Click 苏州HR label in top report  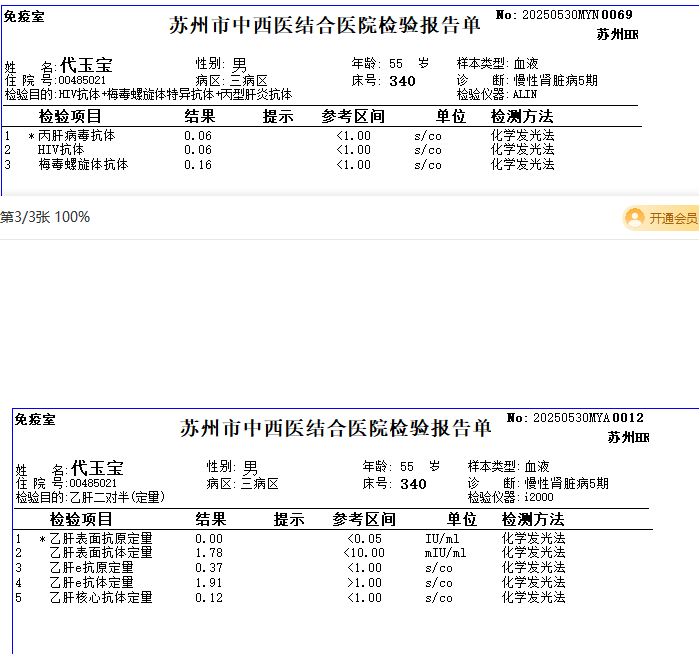pyautogui.click(x=617, y=35)
